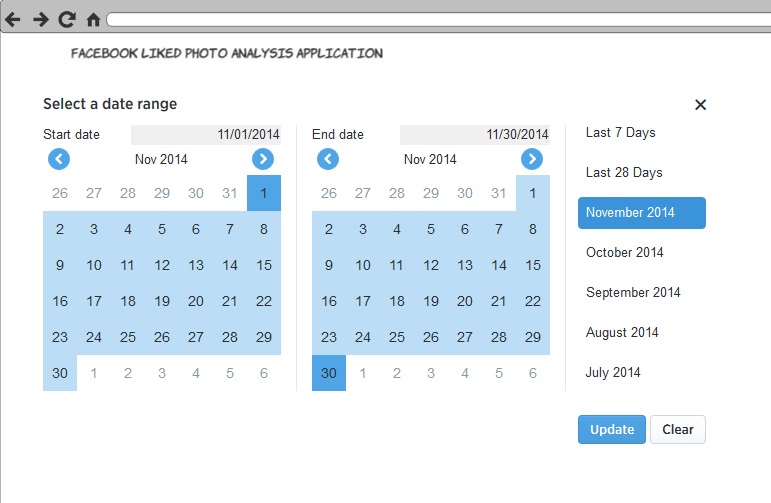Screen dimensions: 771x503
Task: Pick day 9 in Start date calendar
Action: coord(60,265)
